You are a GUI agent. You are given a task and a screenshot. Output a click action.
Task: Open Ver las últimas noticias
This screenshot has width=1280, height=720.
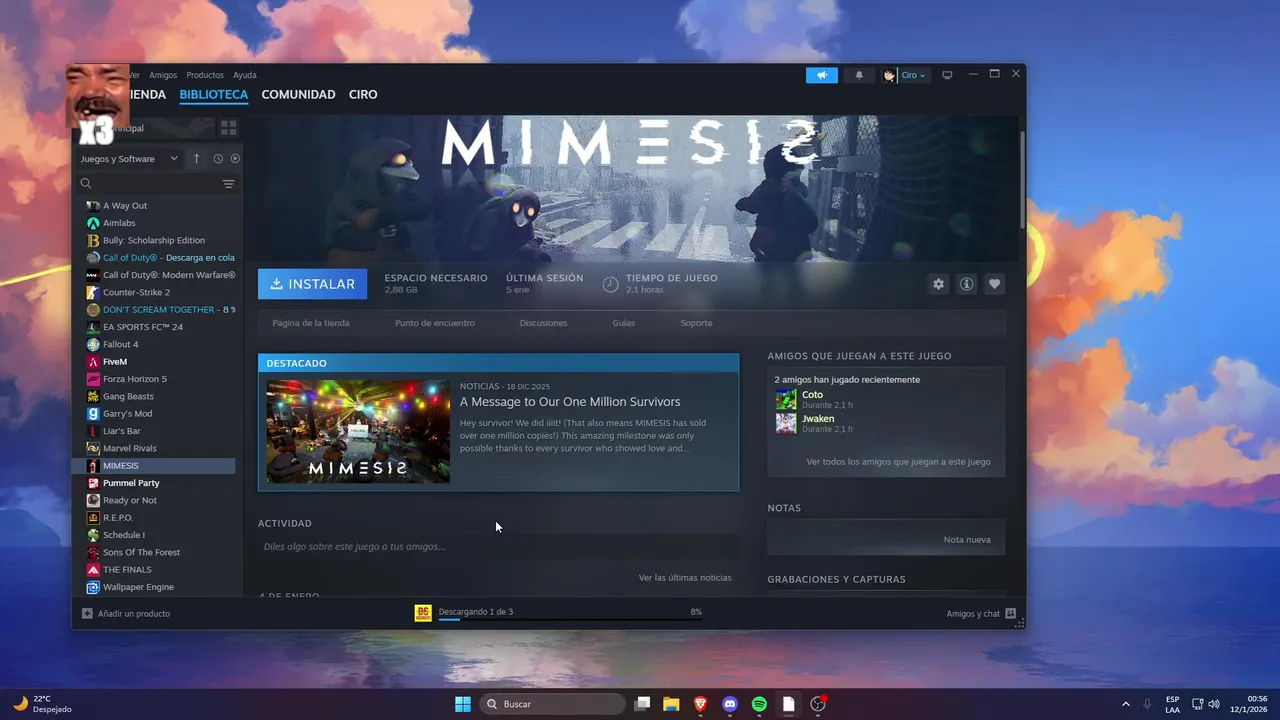point(685,578)
